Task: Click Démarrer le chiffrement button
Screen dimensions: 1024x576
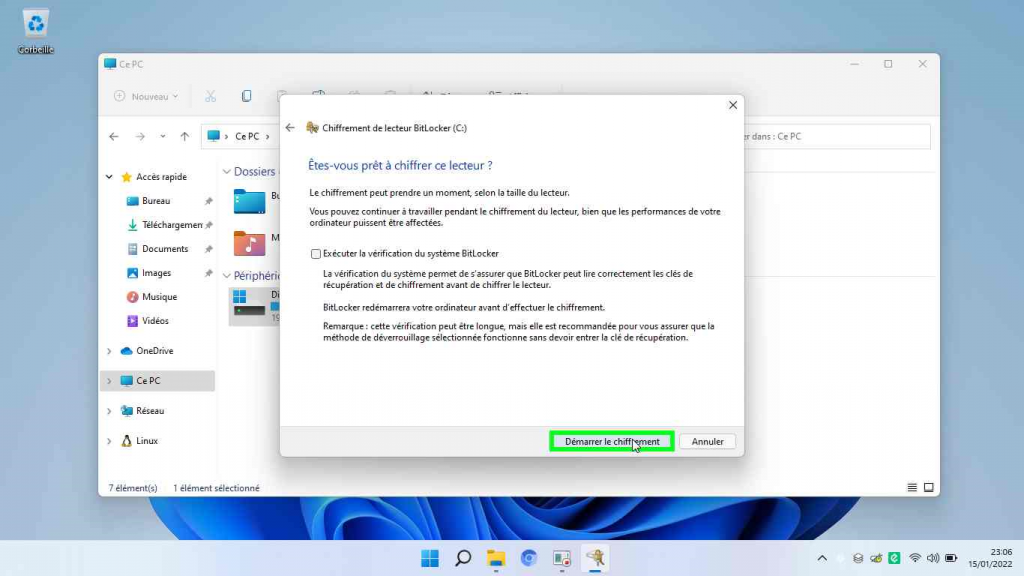Action: tap(612, 441)
